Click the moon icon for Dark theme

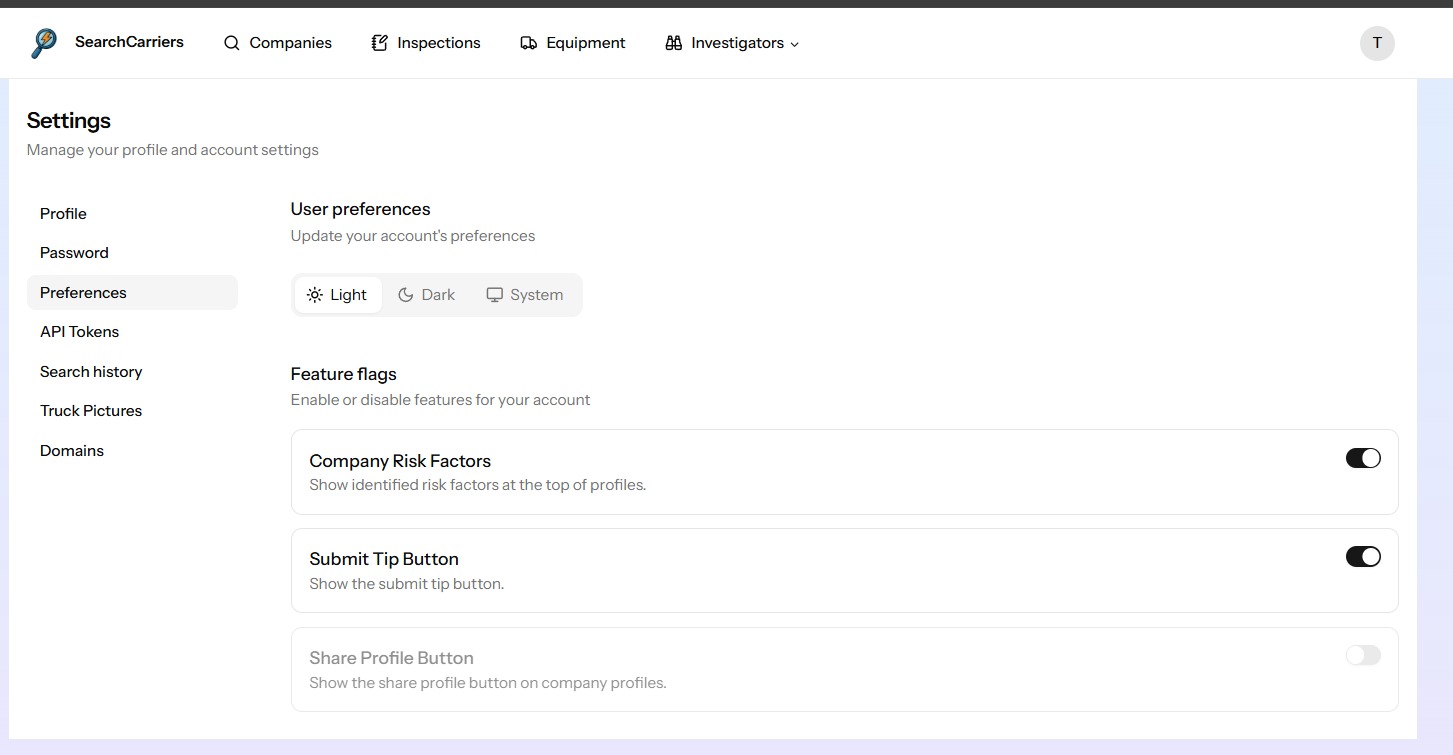tap(406, 295)
